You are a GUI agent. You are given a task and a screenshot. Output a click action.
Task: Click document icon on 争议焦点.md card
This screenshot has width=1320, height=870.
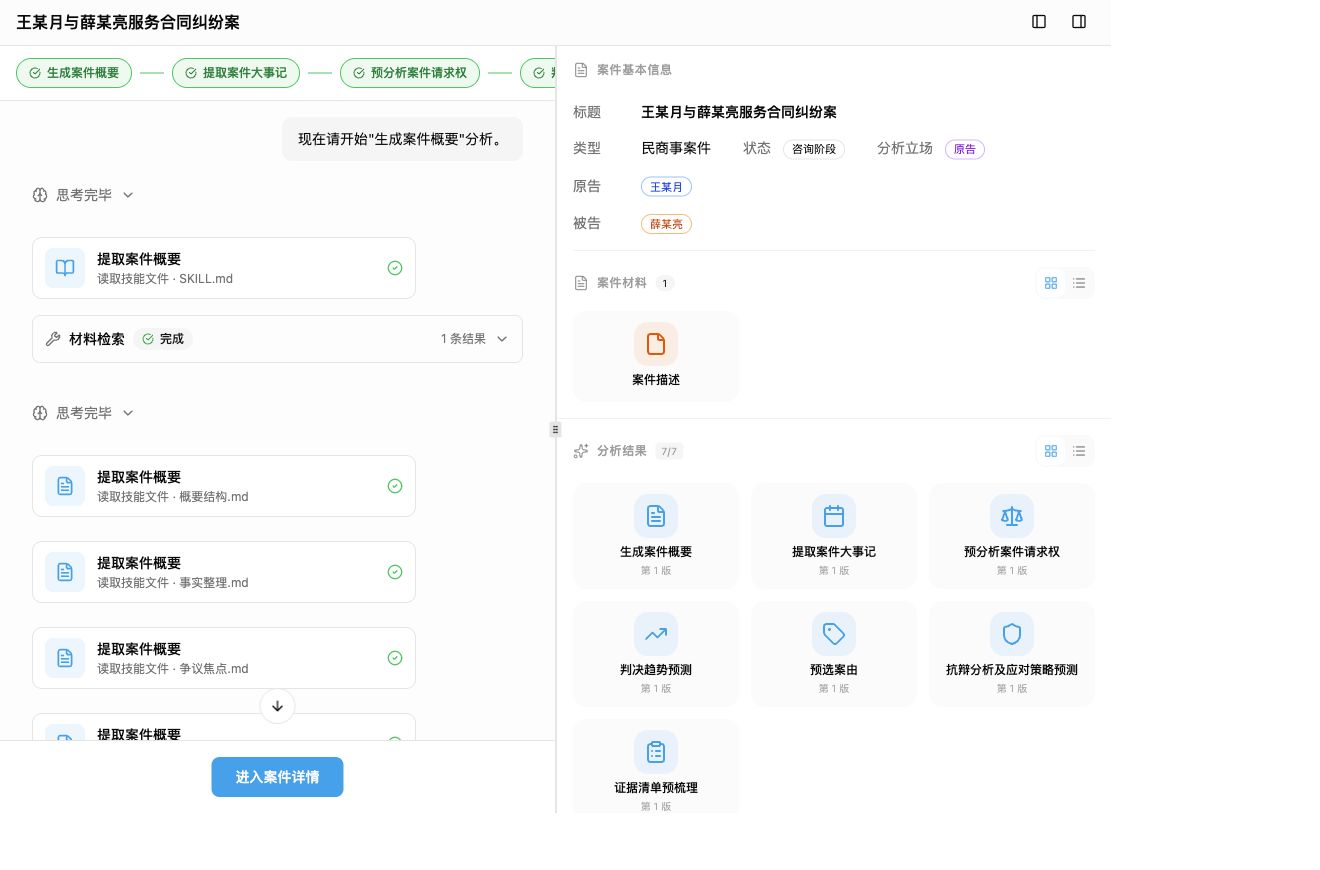point(65,658)
